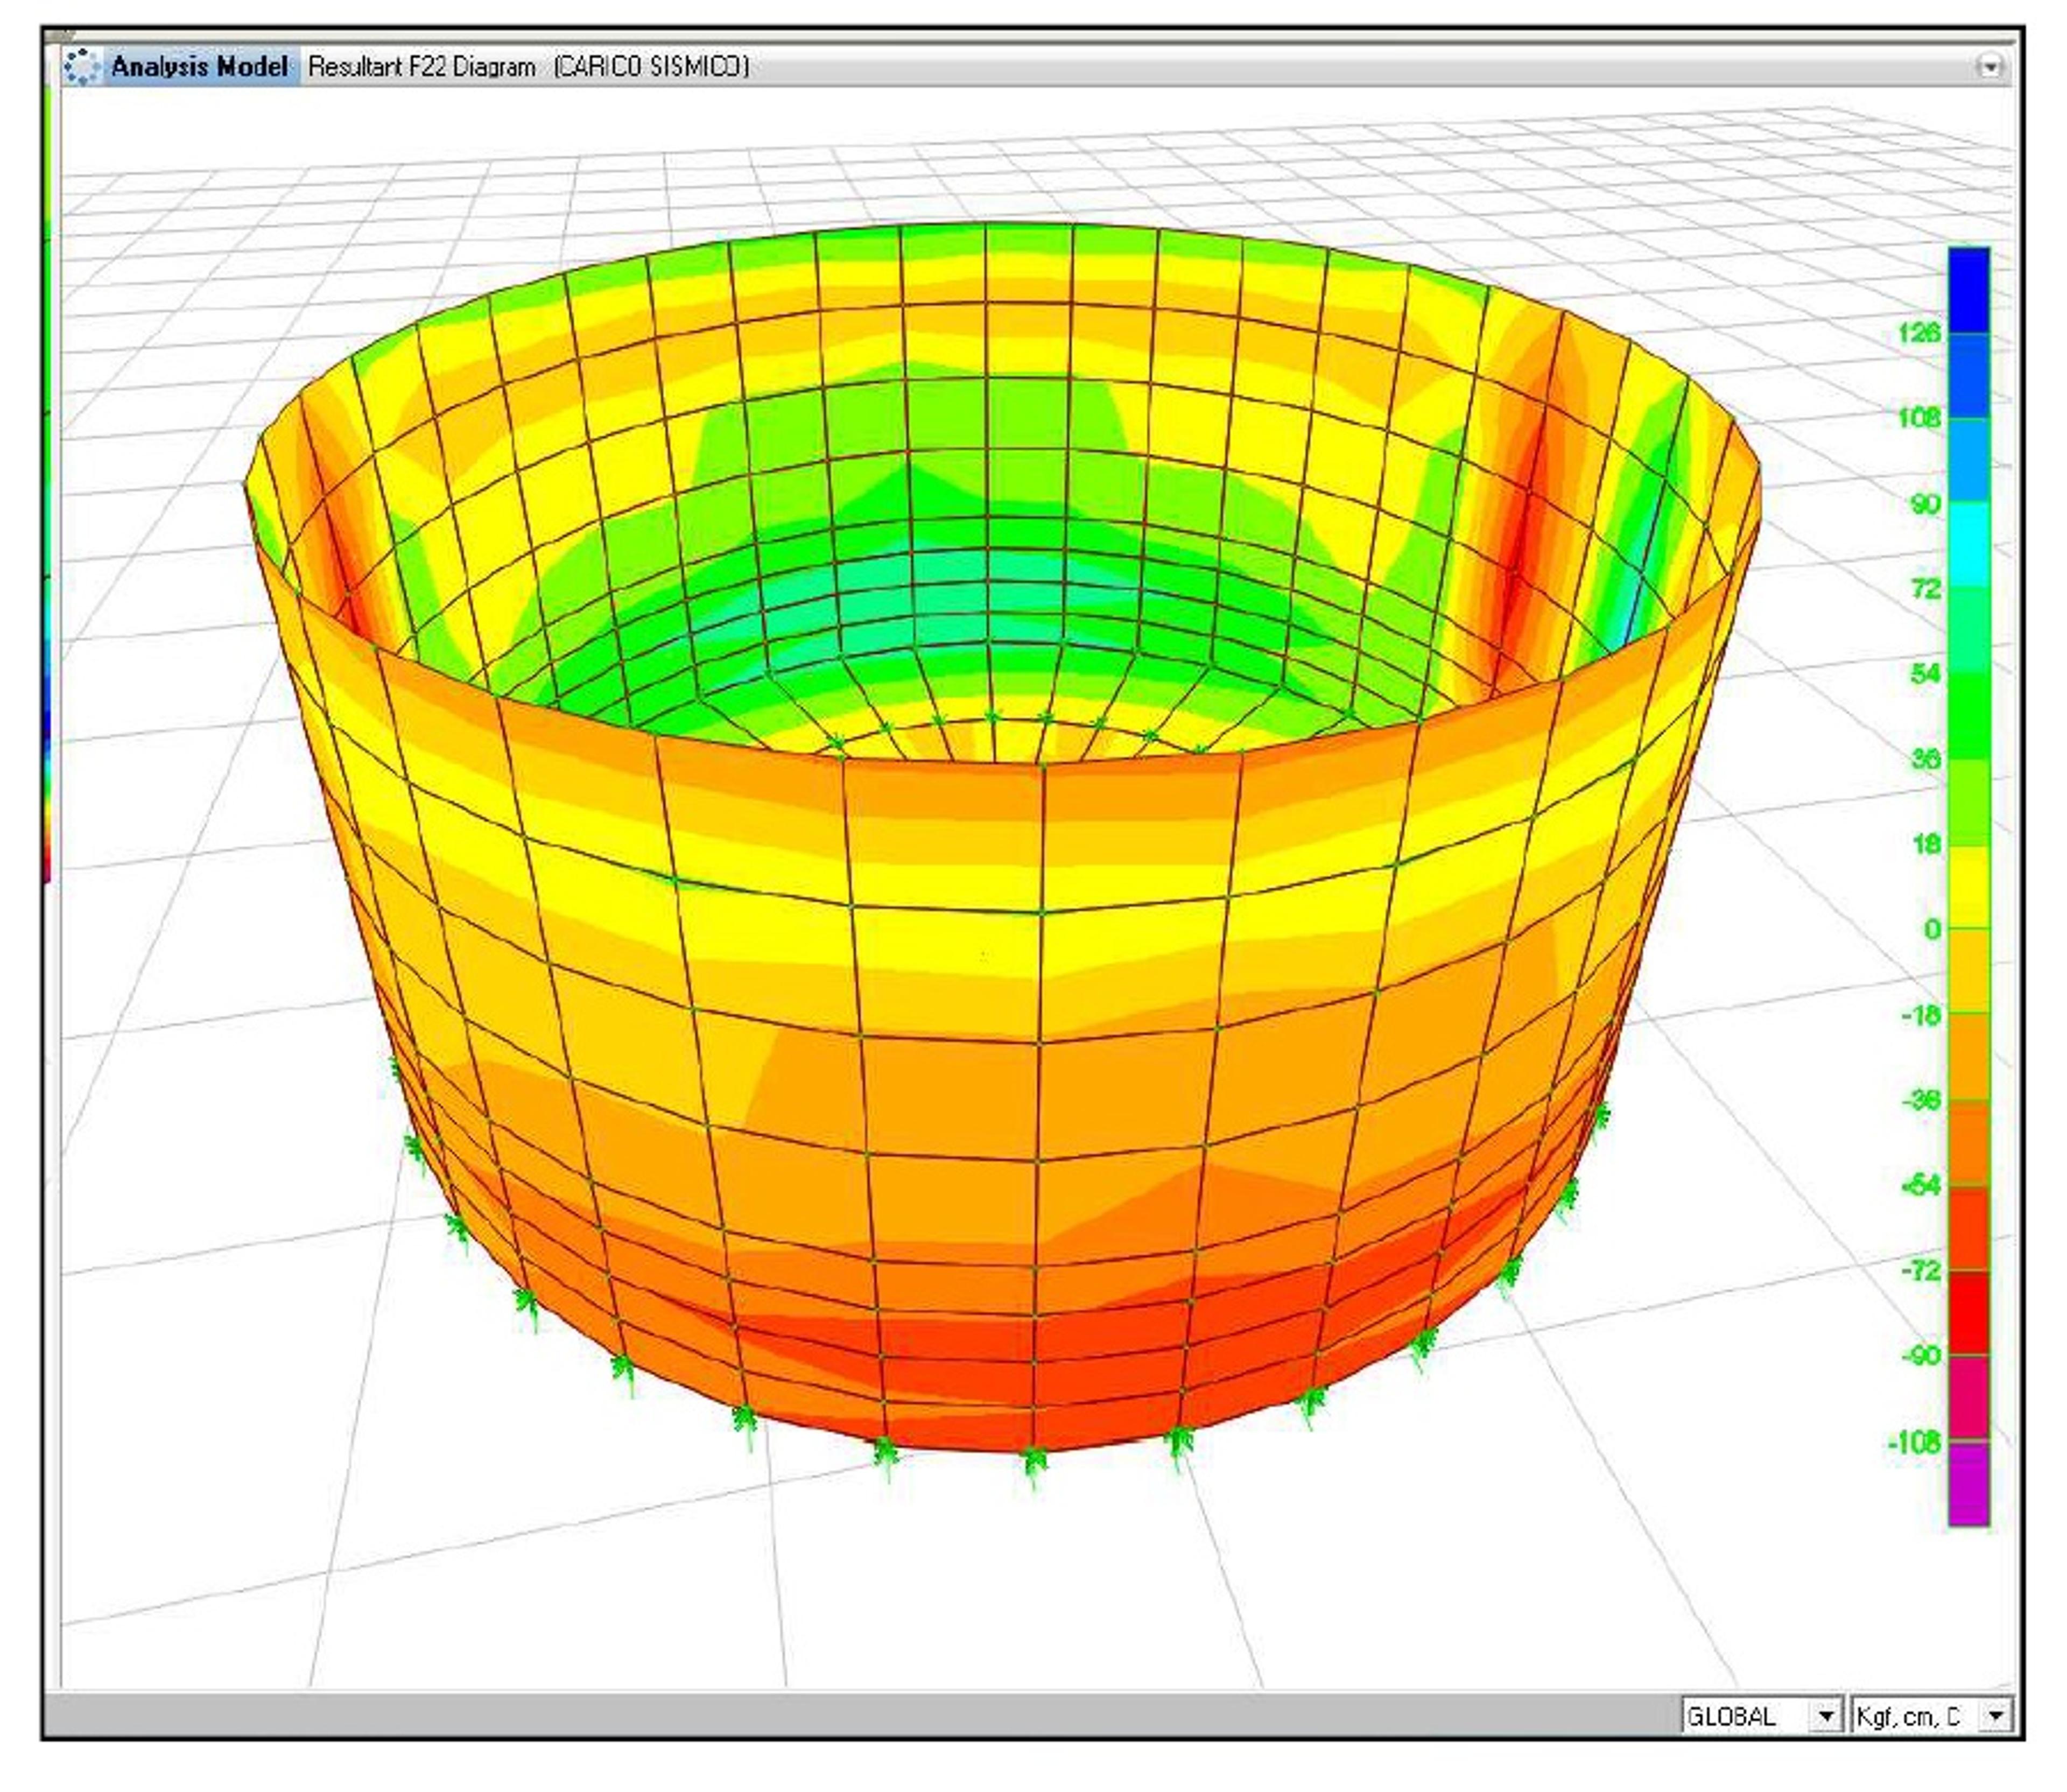The image size is (2067, 1792).
Task: Pick the magenta legend swatch between -90 and -108
Action: [1969, 1398]
